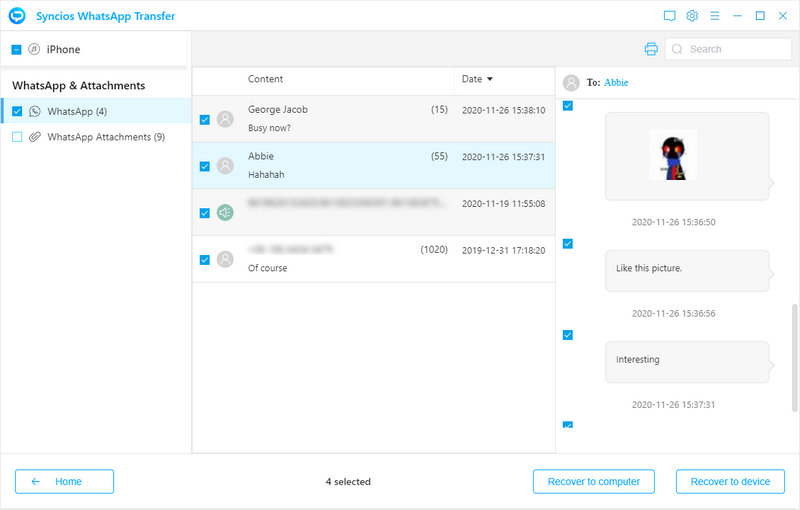Click date 2019-12-31 17:18:20
This screenshot has width=800, height=510.
pos(504,250)
